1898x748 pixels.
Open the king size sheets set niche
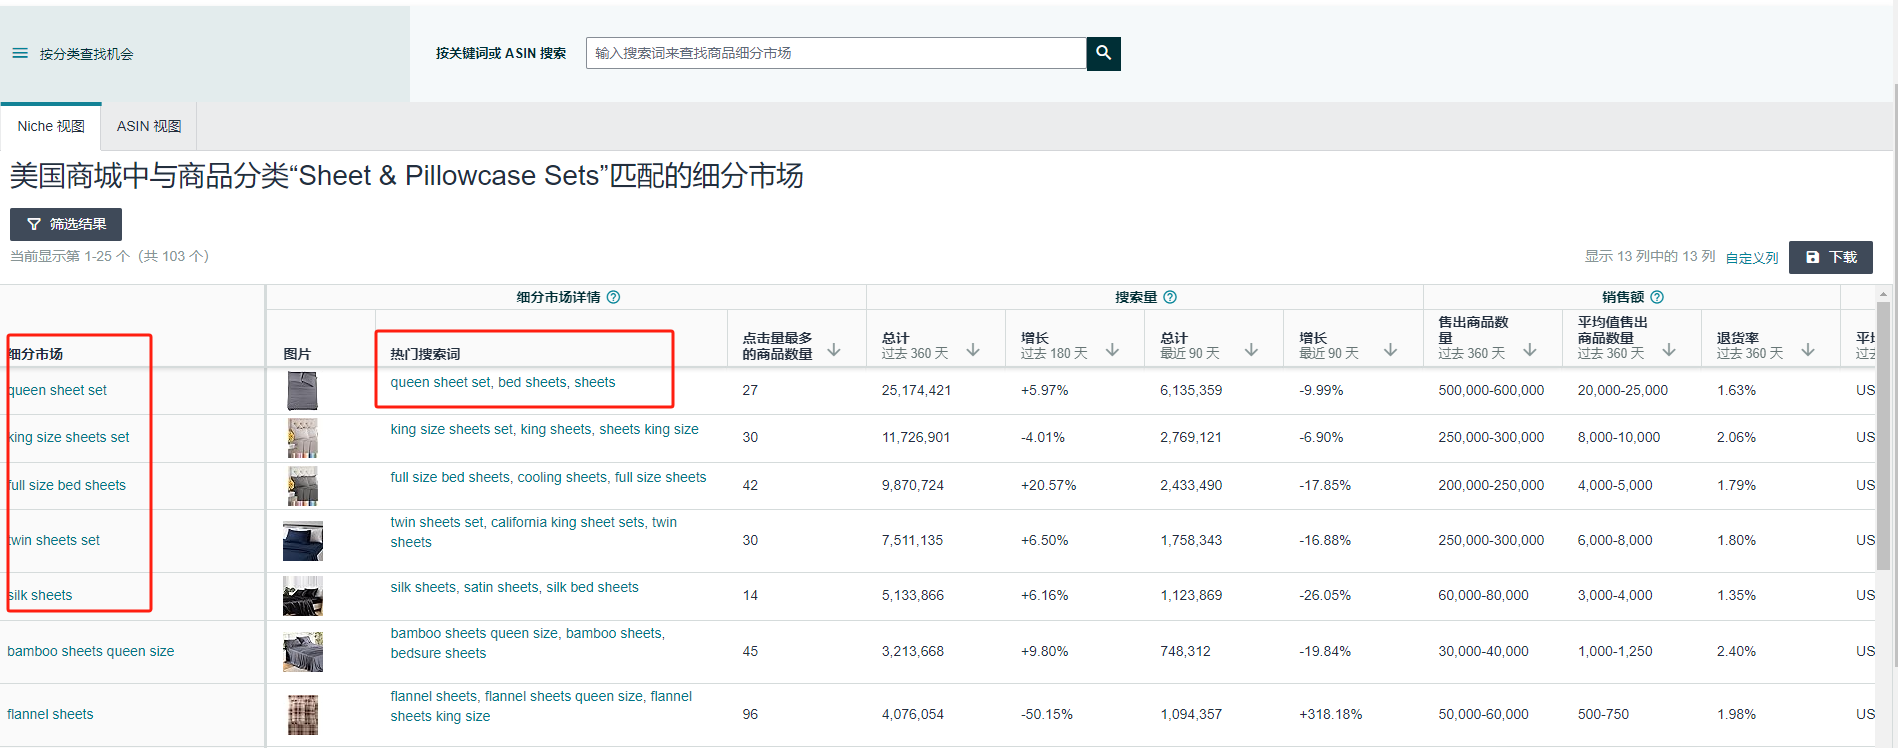68,437
